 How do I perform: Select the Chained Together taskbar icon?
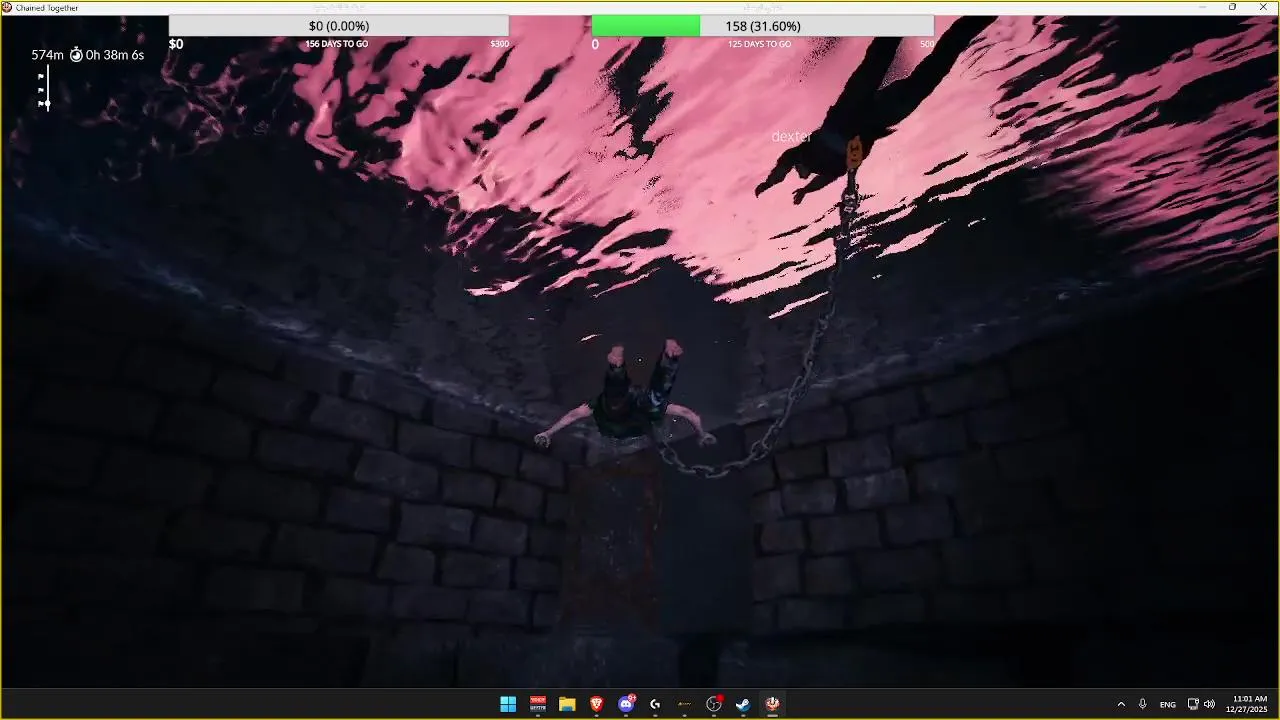point(773,704)
